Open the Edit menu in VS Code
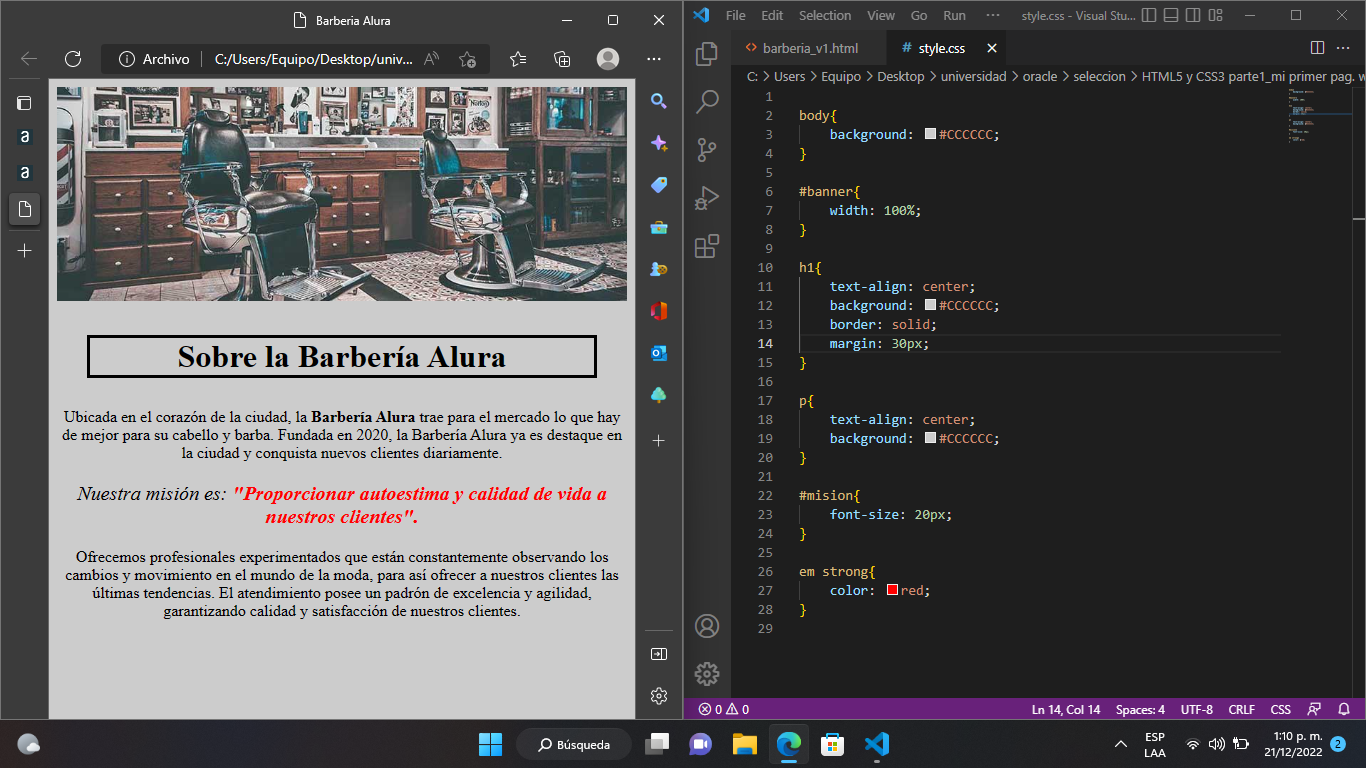The image size is (1366, 768). click(772, 15)
